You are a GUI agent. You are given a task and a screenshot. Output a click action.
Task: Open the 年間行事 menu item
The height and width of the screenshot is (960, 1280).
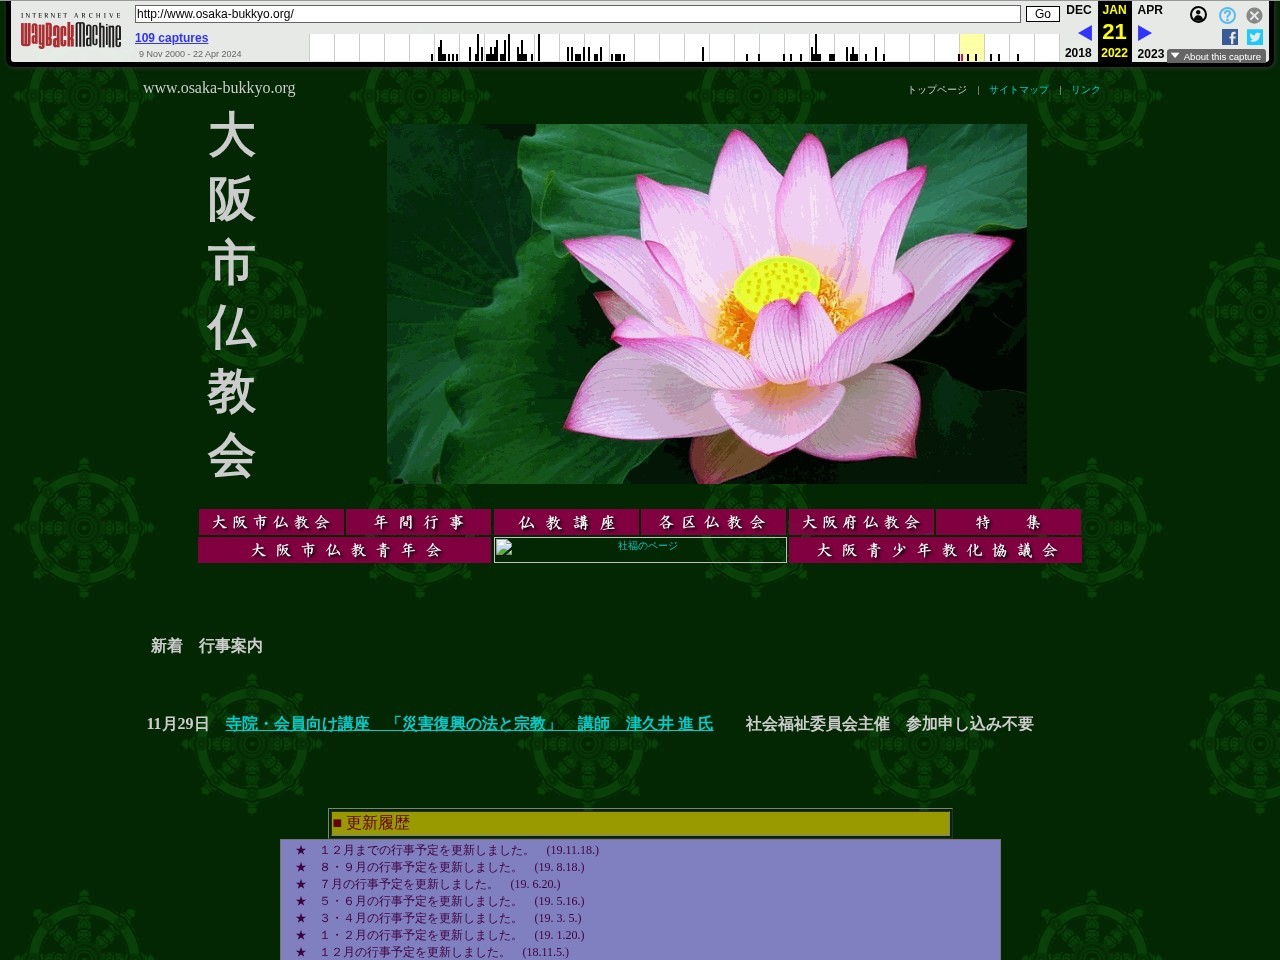[419, 522]
